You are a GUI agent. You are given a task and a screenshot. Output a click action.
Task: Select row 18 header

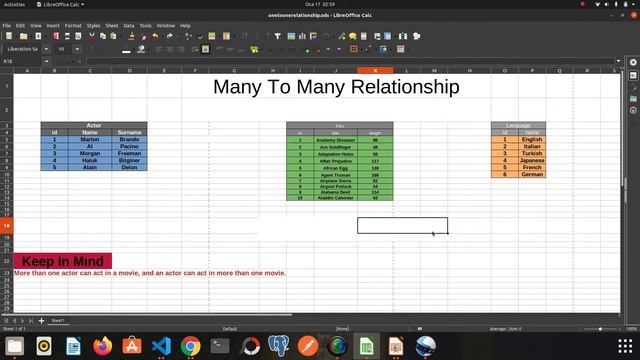tap(7, 226)
